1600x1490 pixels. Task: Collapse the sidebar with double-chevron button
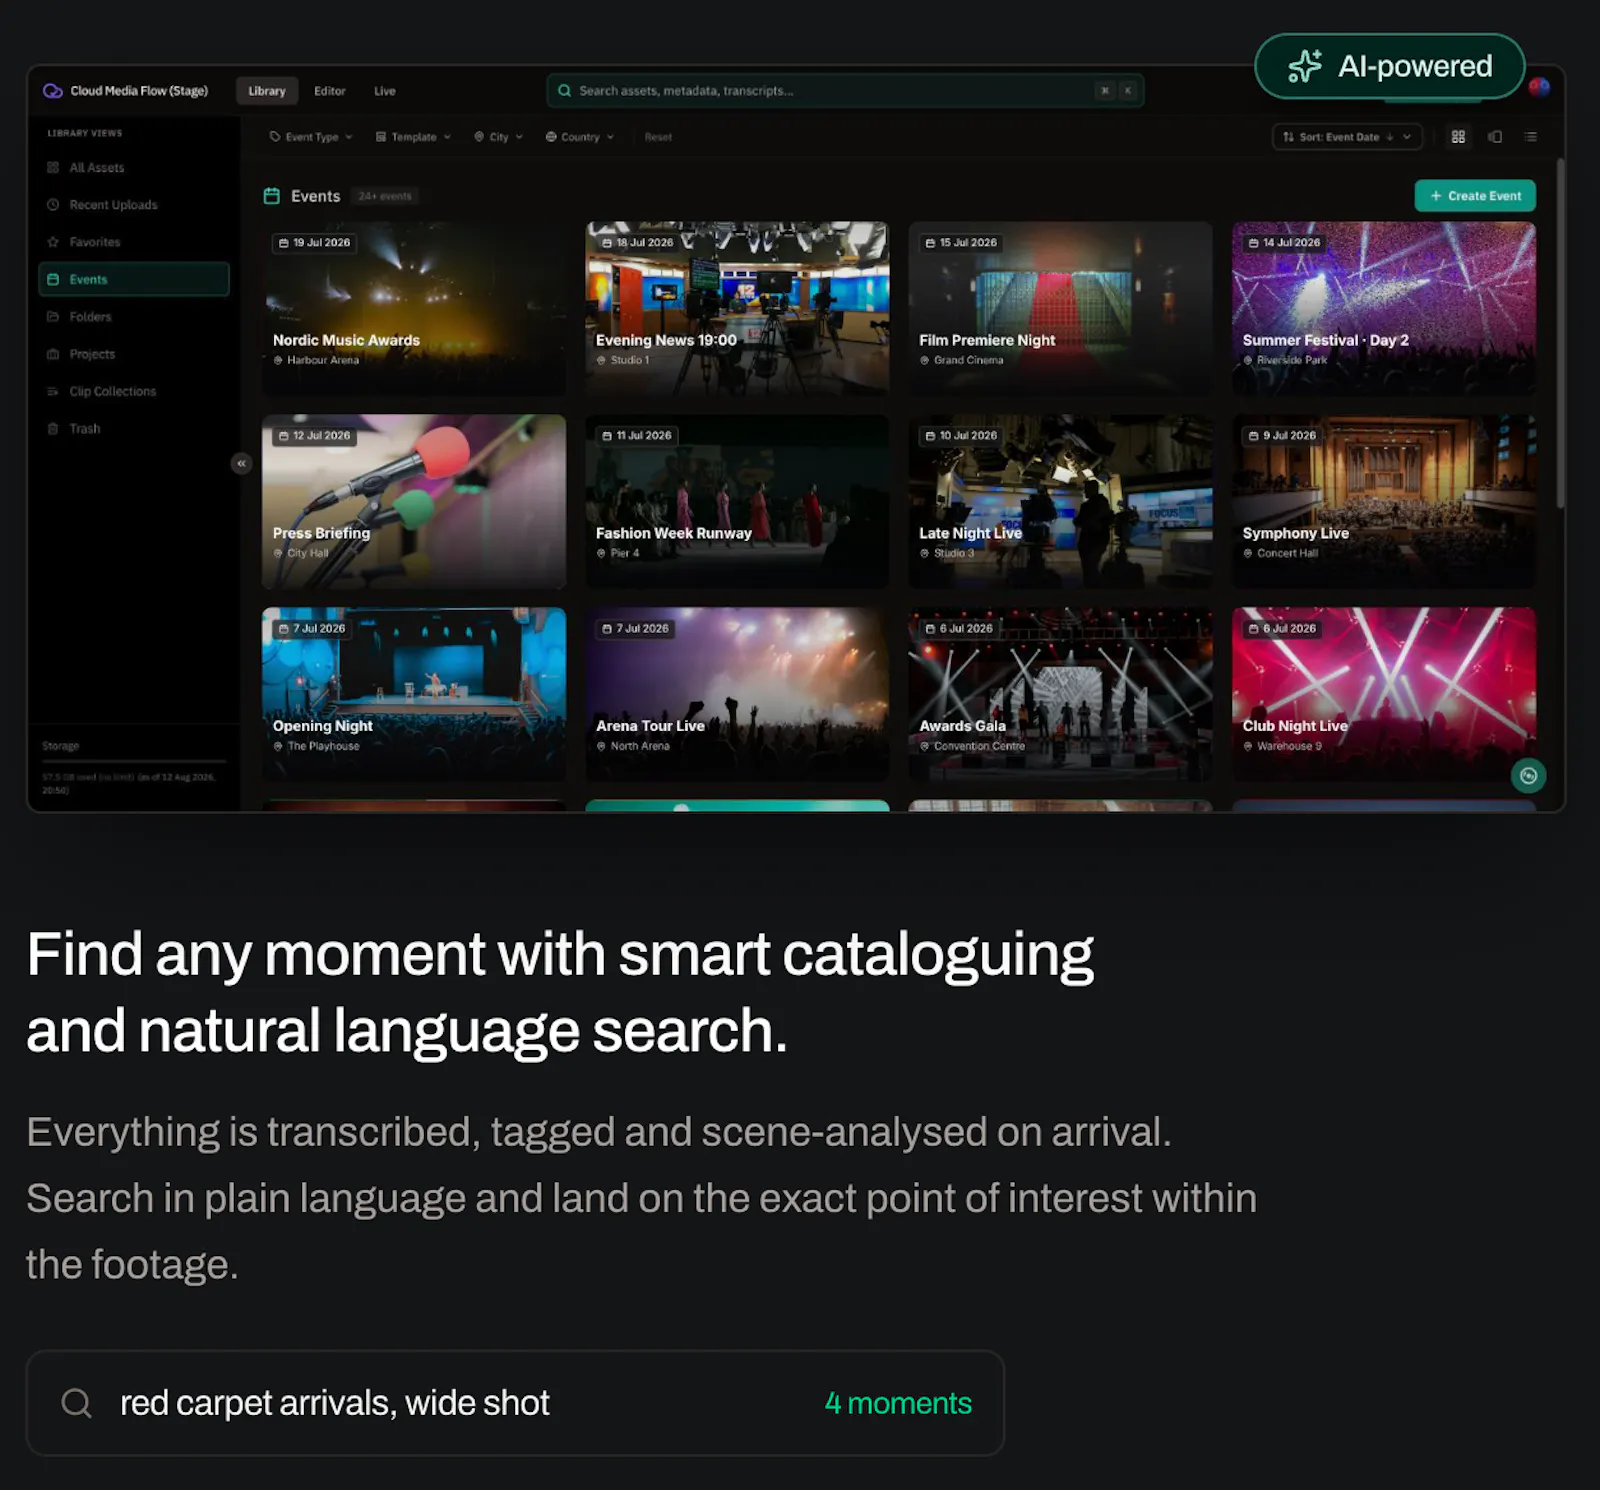coord(241,463)
